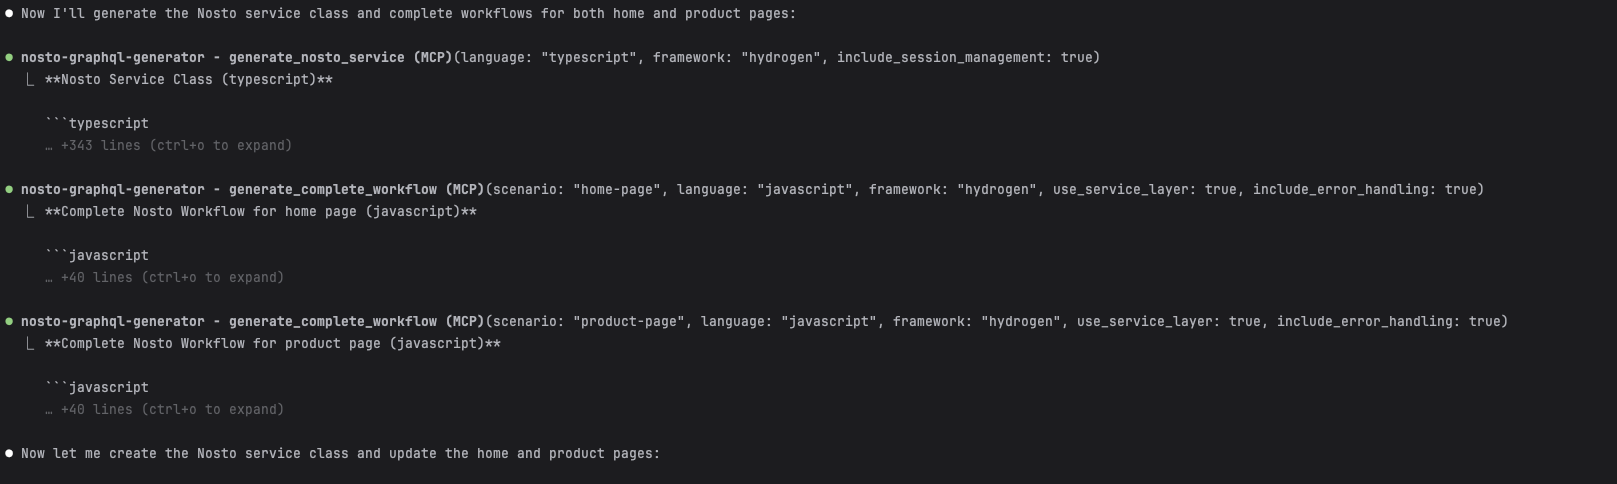Click the white bullet before "Now I'll generate"
The image size is (1617, 484).
click(9, 14)
